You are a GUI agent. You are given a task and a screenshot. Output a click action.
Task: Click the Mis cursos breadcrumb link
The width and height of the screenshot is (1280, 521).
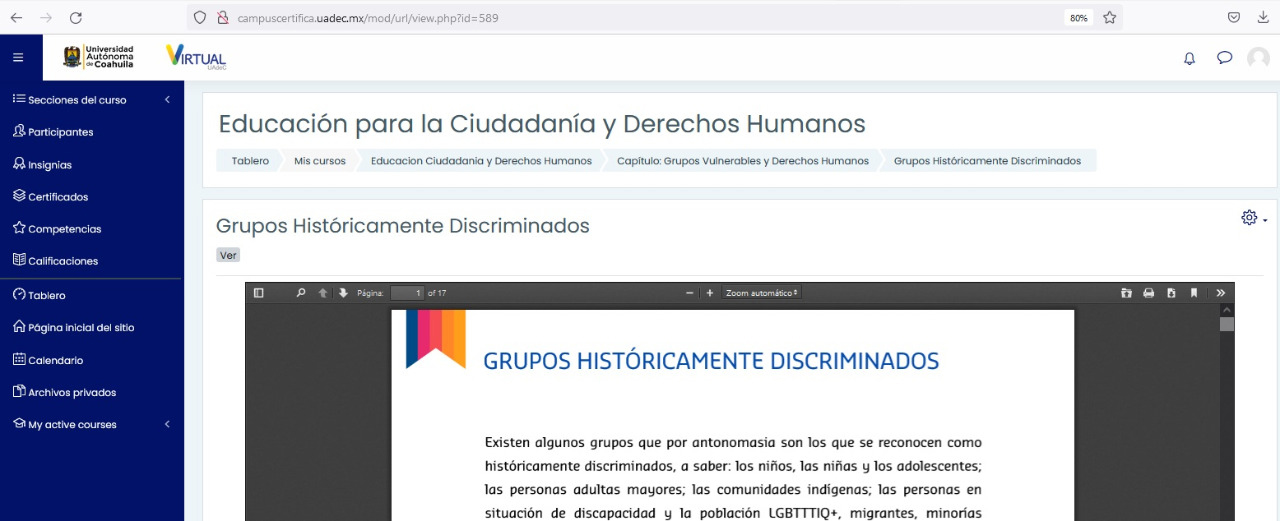(x=319, y=161)
